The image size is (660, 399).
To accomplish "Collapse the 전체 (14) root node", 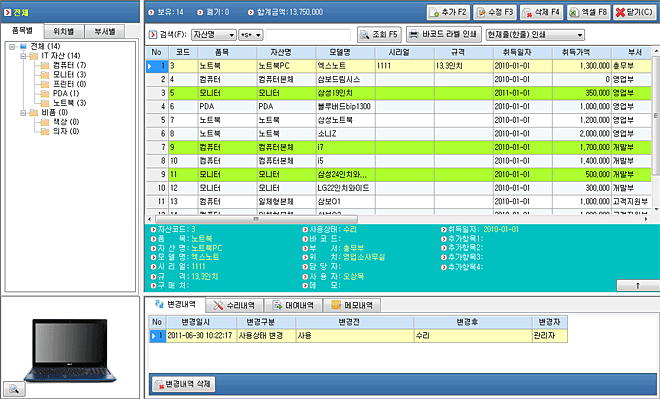I will (12, 46).
